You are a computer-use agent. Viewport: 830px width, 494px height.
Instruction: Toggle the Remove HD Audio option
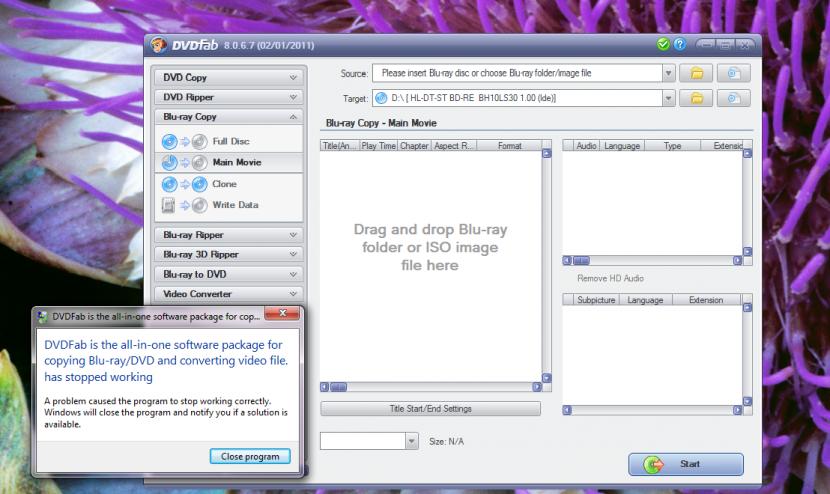coord(610,279)
